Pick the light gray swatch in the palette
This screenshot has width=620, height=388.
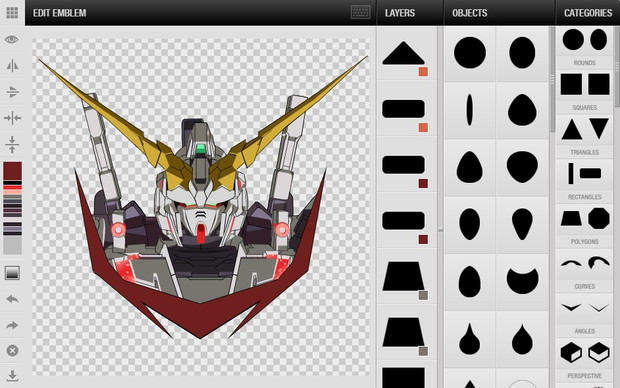[12, 245]
